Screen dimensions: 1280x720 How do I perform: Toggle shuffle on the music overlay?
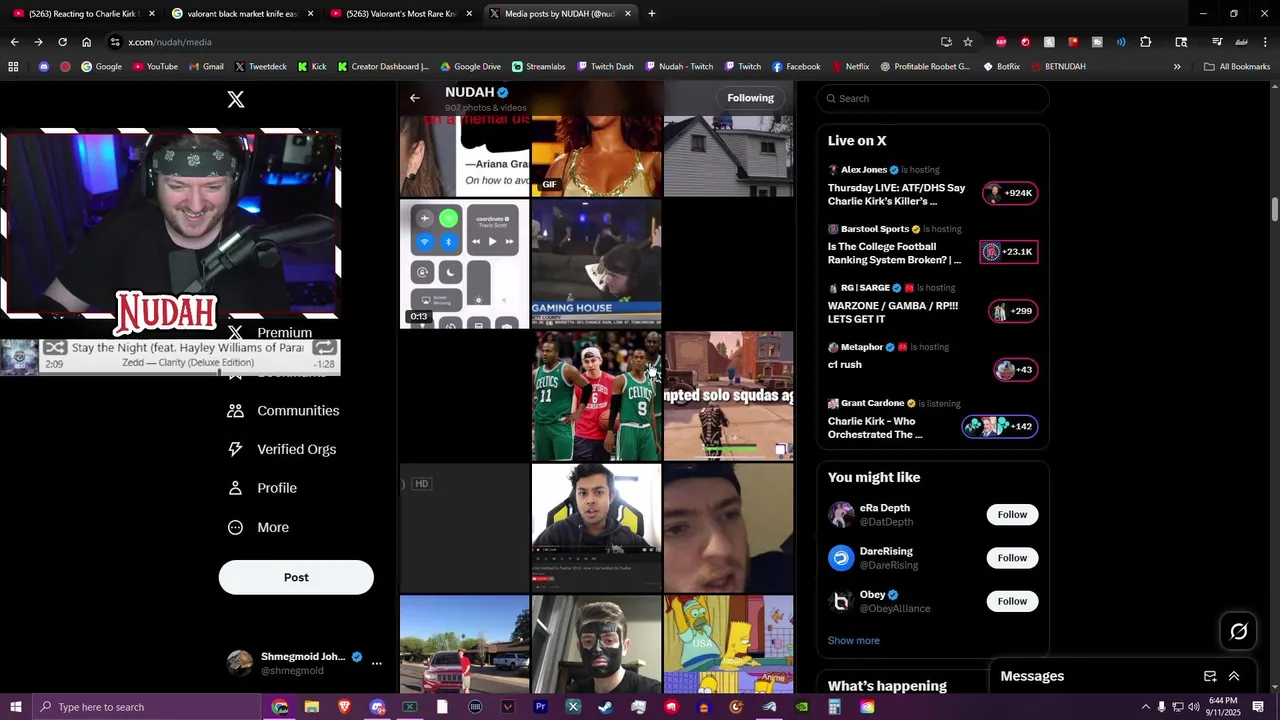click(x=55, y=348)
